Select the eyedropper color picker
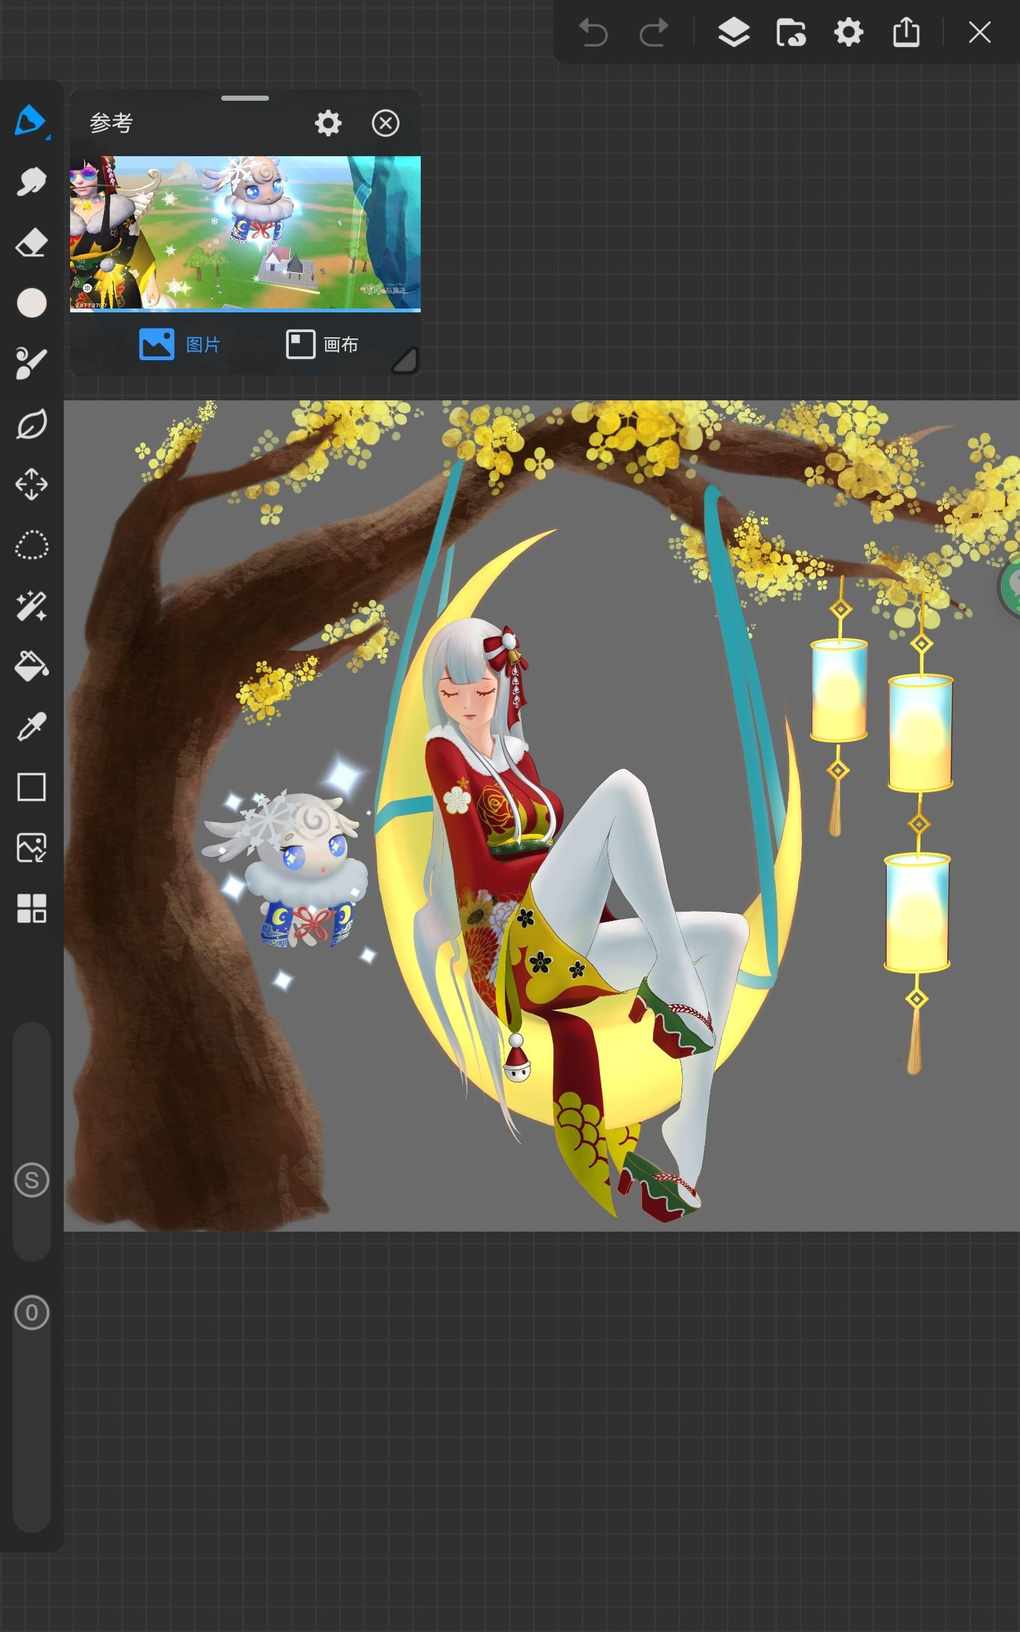1020x1632 pixels. coord(31,727)
